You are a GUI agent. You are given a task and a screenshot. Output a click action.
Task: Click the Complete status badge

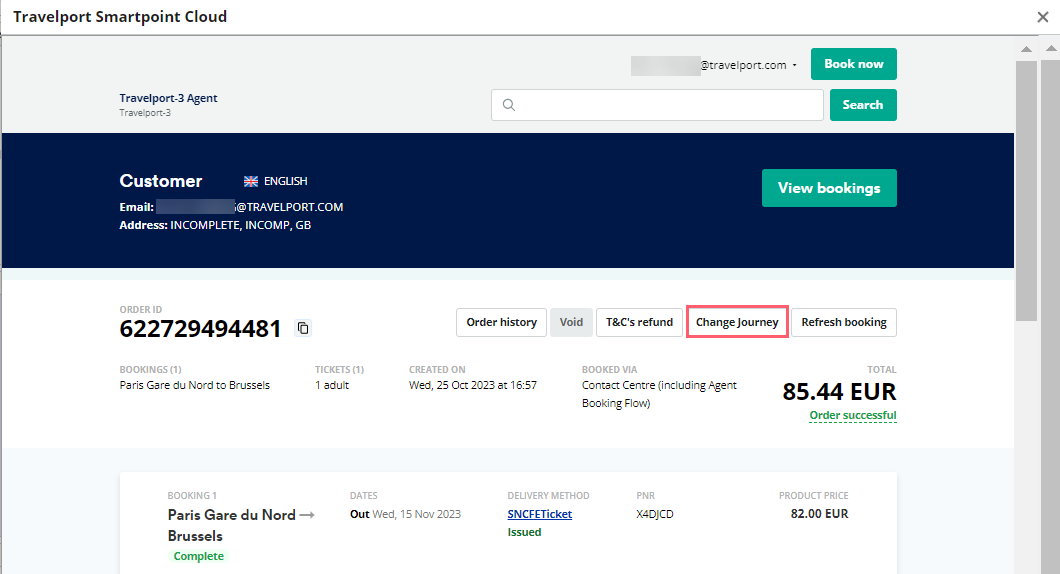point(199,556)
